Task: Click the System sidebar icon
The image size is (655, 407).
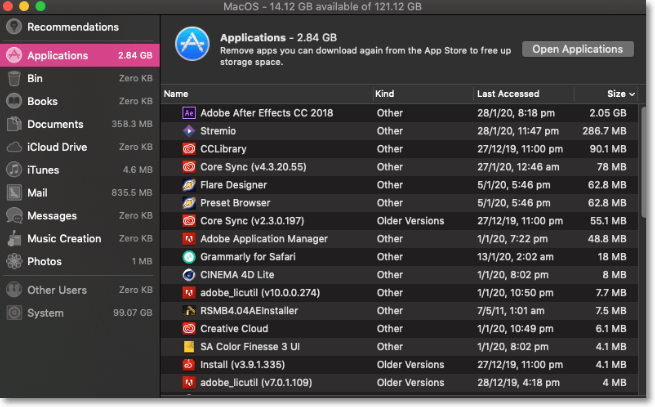Action: tap(14, 313)
